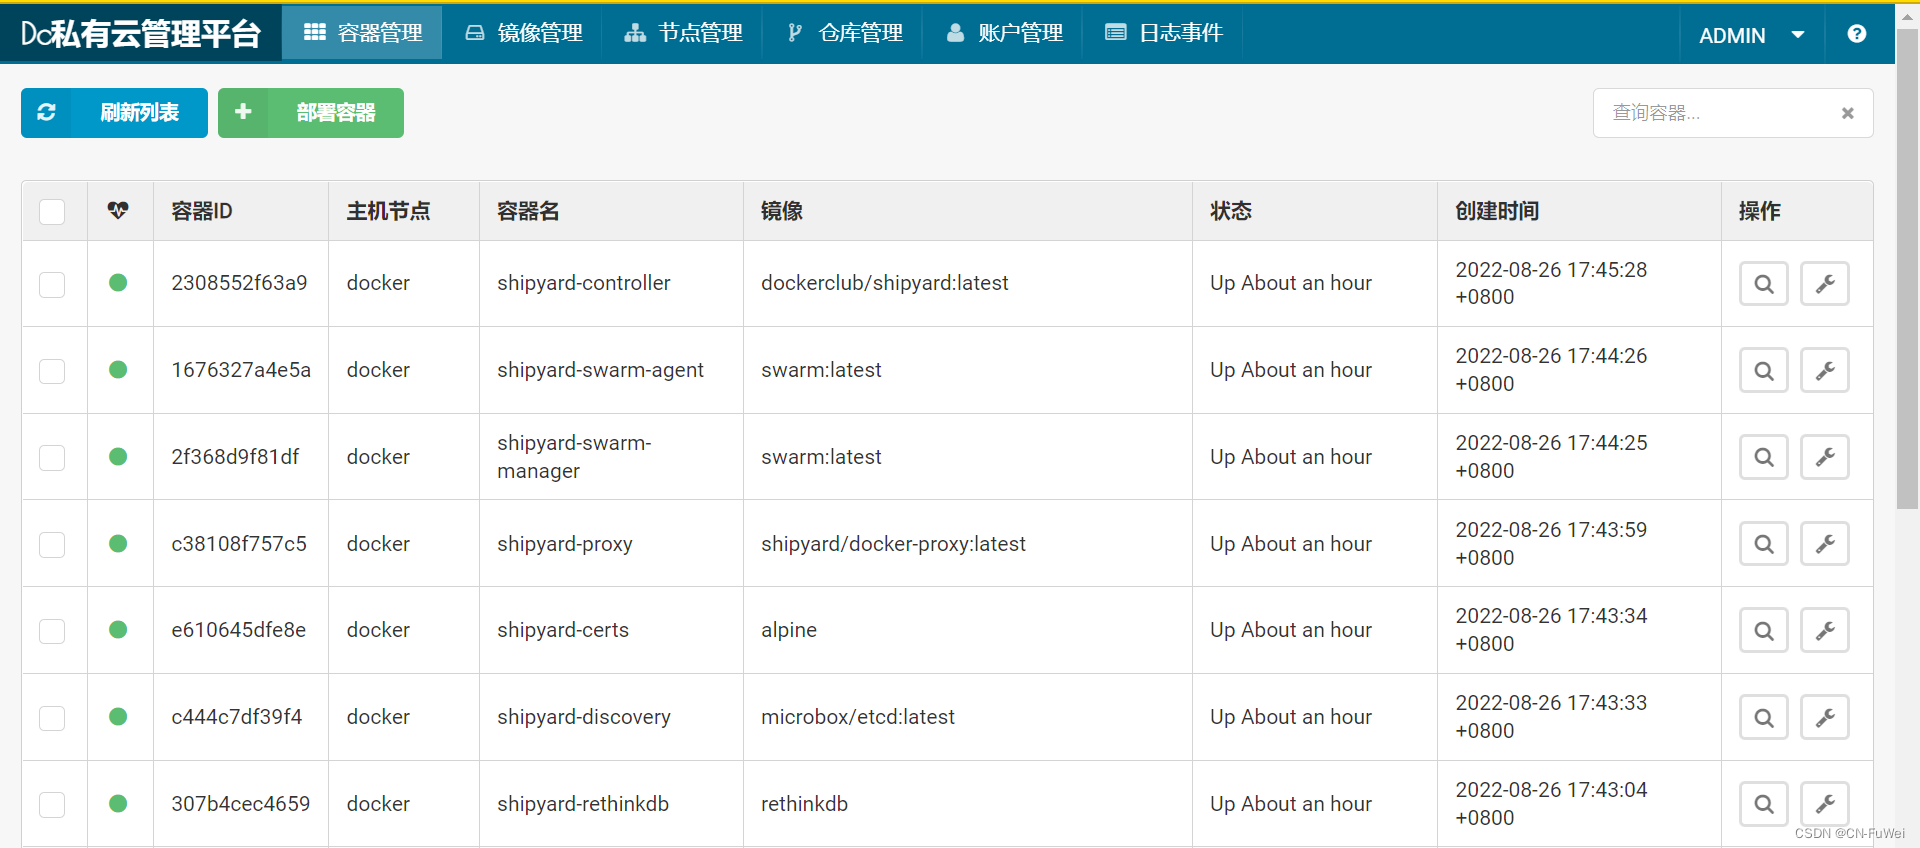This screenshot has height=848, width=1920.
Task: Open the 镜像管理 tab
Action: [x=524, y=33]
